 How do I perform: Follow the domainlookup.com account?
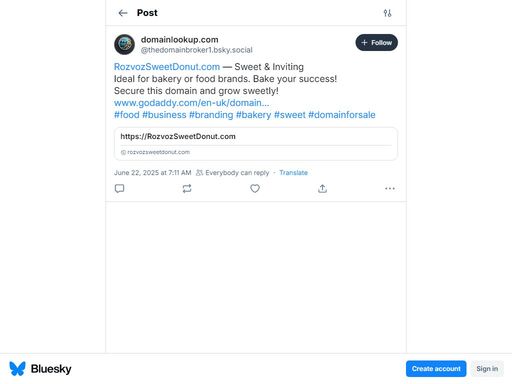pyautogui.click(x=376, y=43)
